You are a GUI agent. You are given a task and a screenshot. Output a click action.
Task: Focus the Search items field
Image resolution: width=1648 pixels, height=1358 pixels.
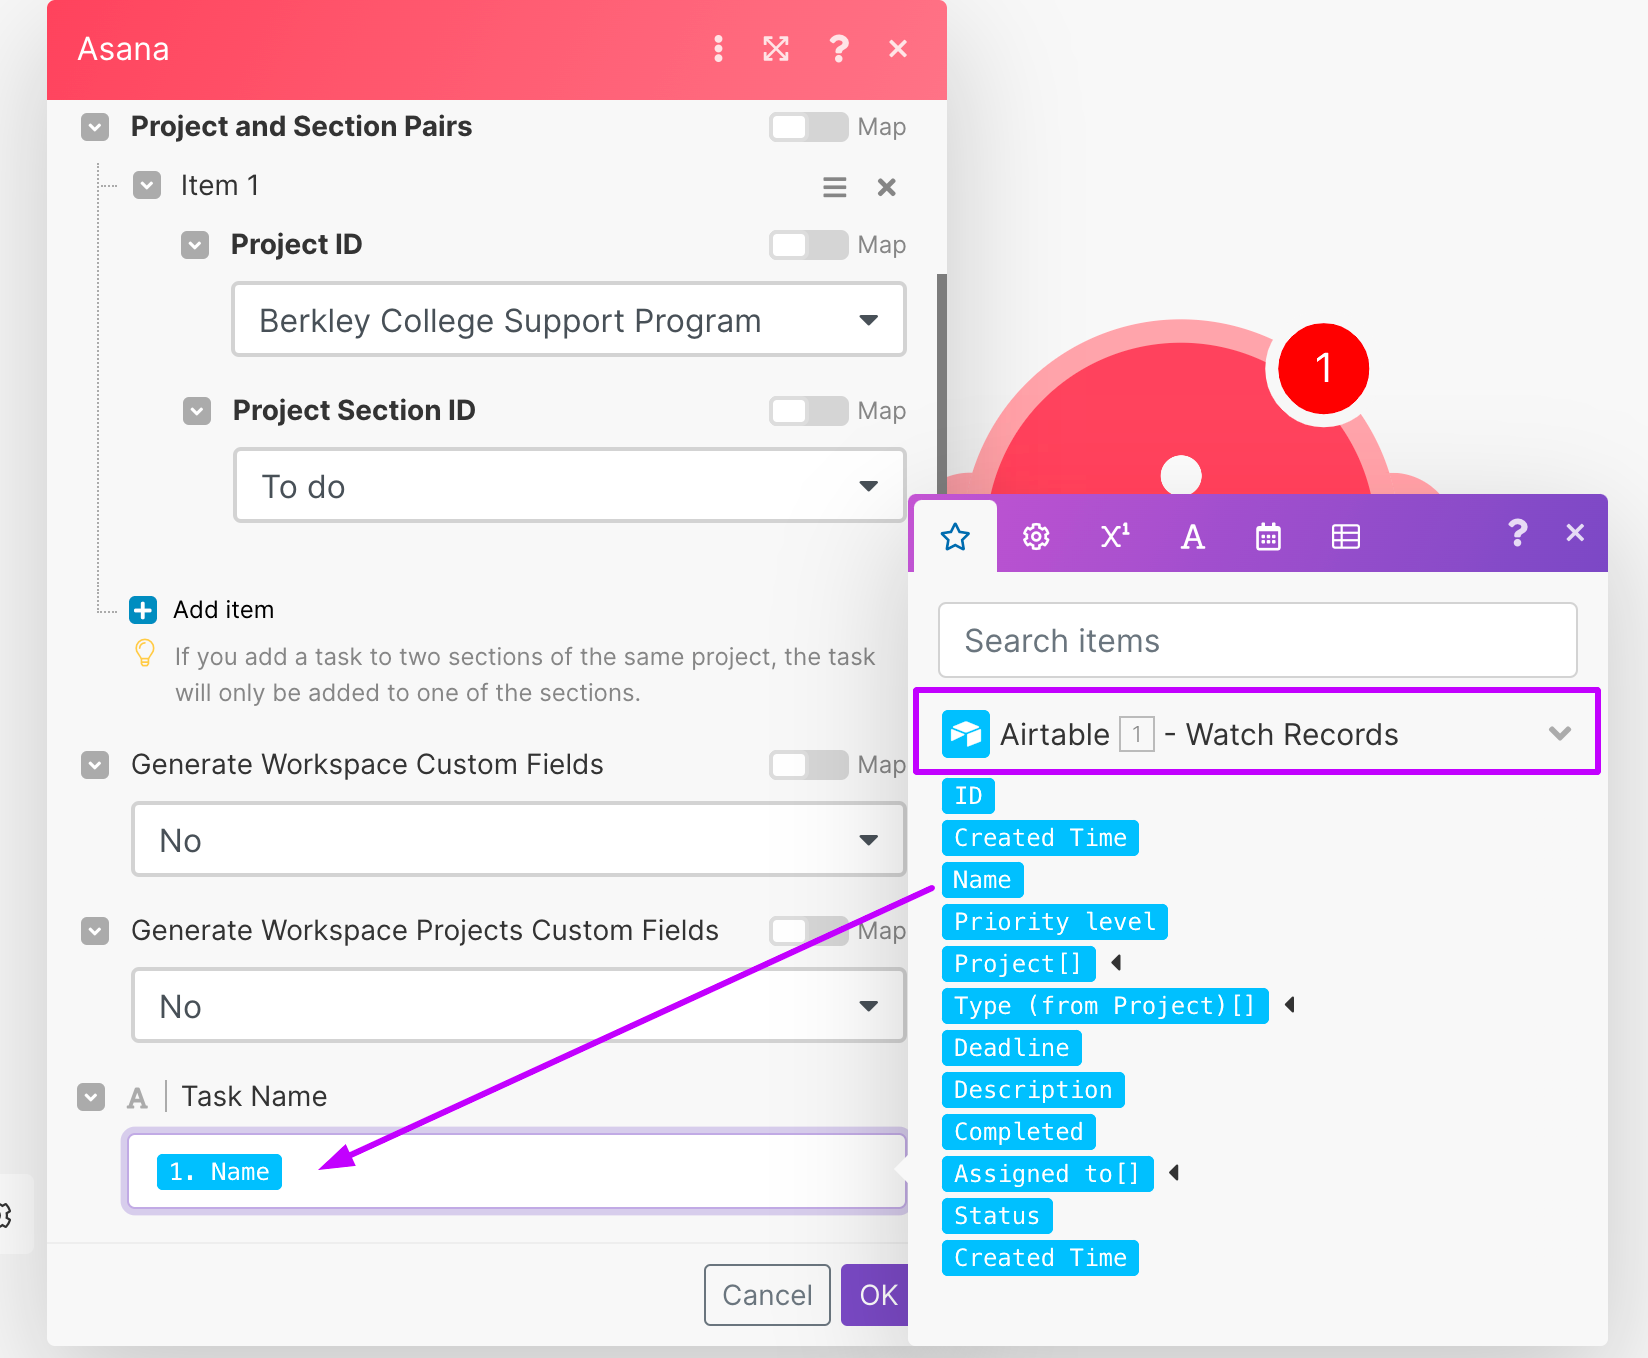click(1258, 640)
